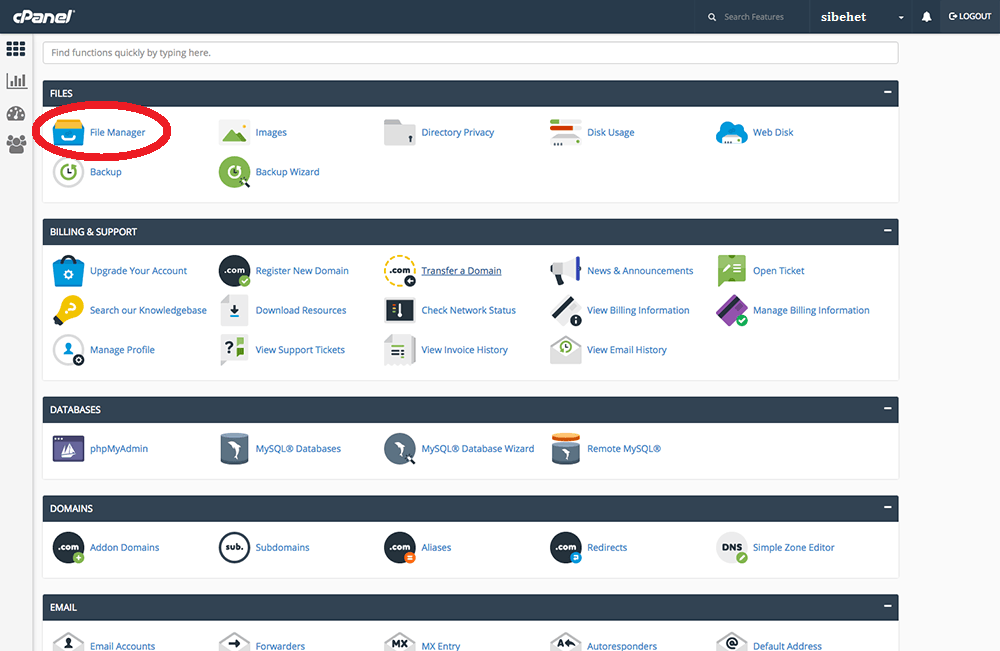Open the Open Ticket text link

click(x=778, y=271)
